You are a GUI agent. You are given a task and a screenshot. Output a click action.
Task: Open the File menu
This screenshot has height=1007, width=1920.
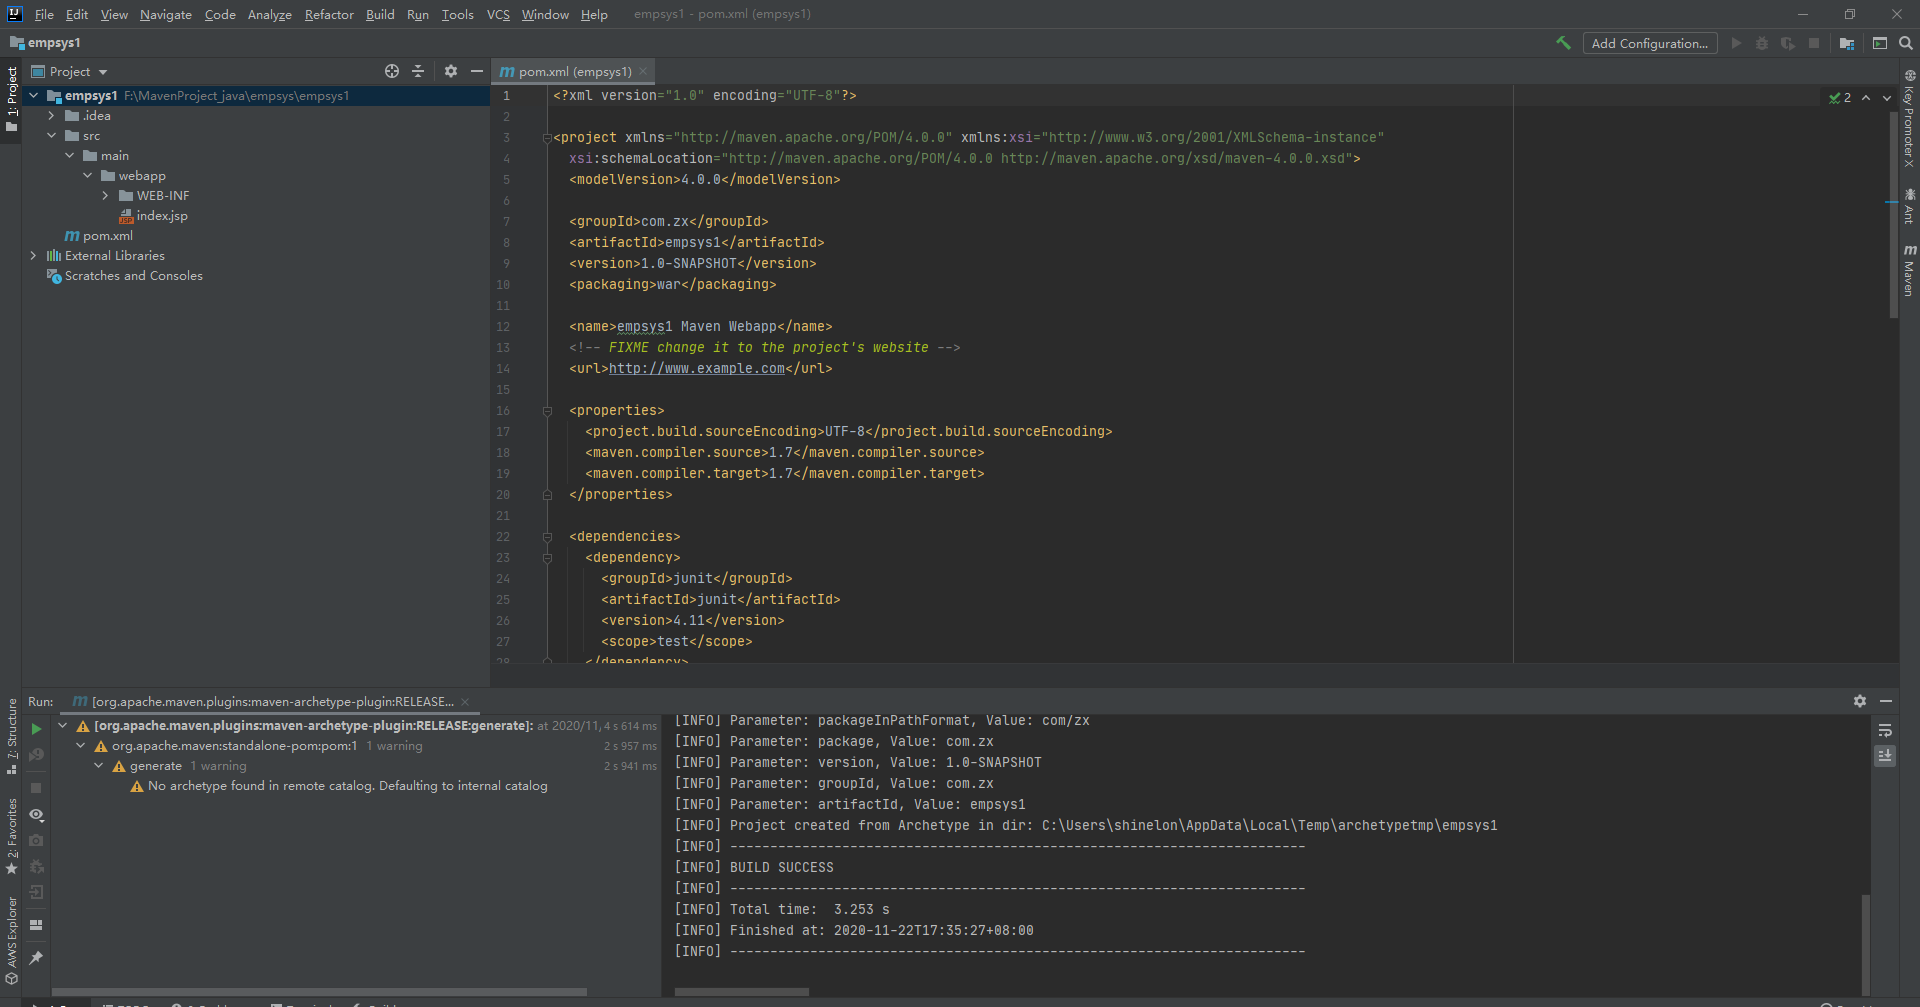(44, 14)
